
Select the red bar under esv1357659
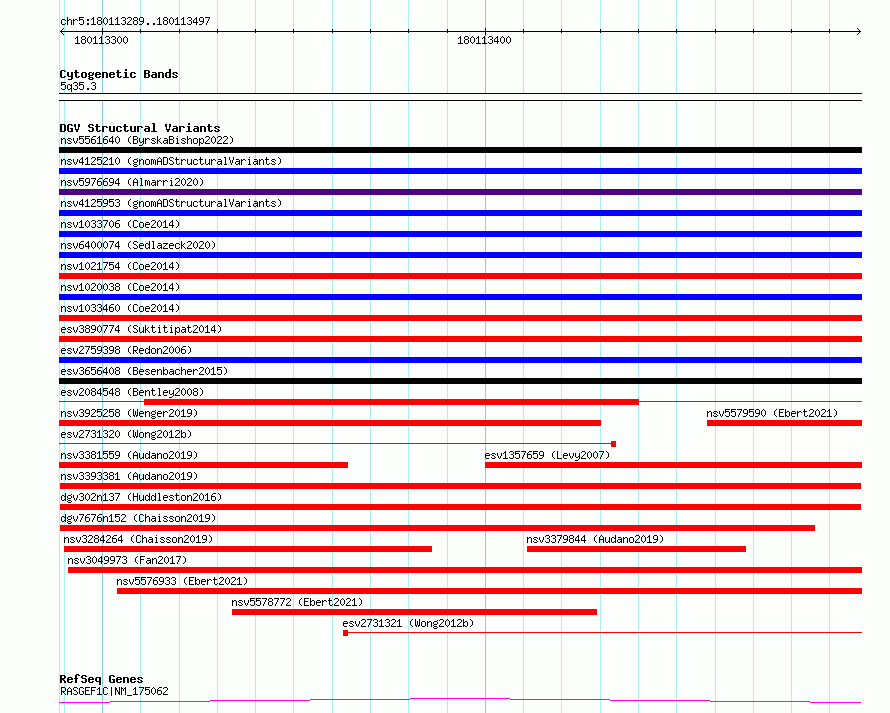pyautogui.click(x=673, y=465)
